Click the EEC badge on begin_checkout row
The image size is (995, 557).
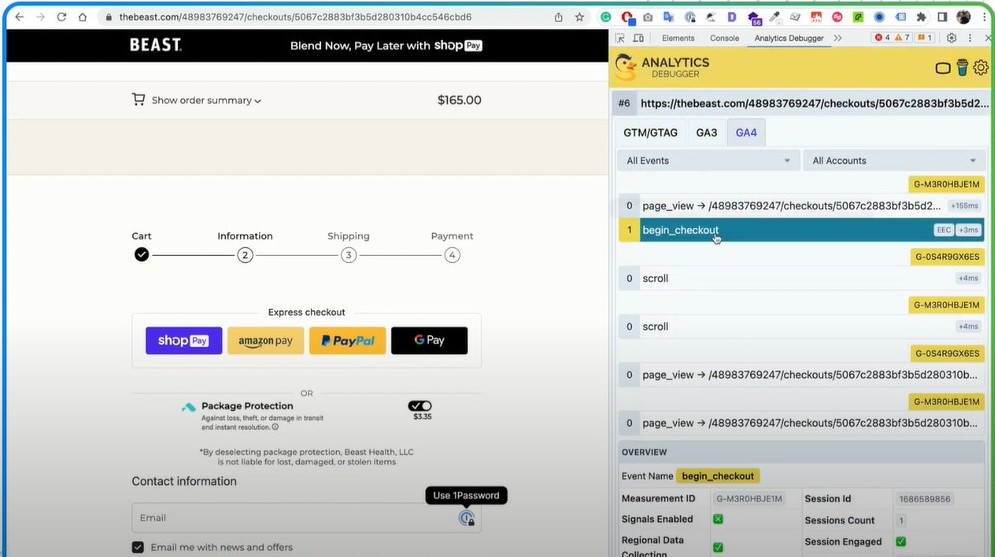point(944,230)
